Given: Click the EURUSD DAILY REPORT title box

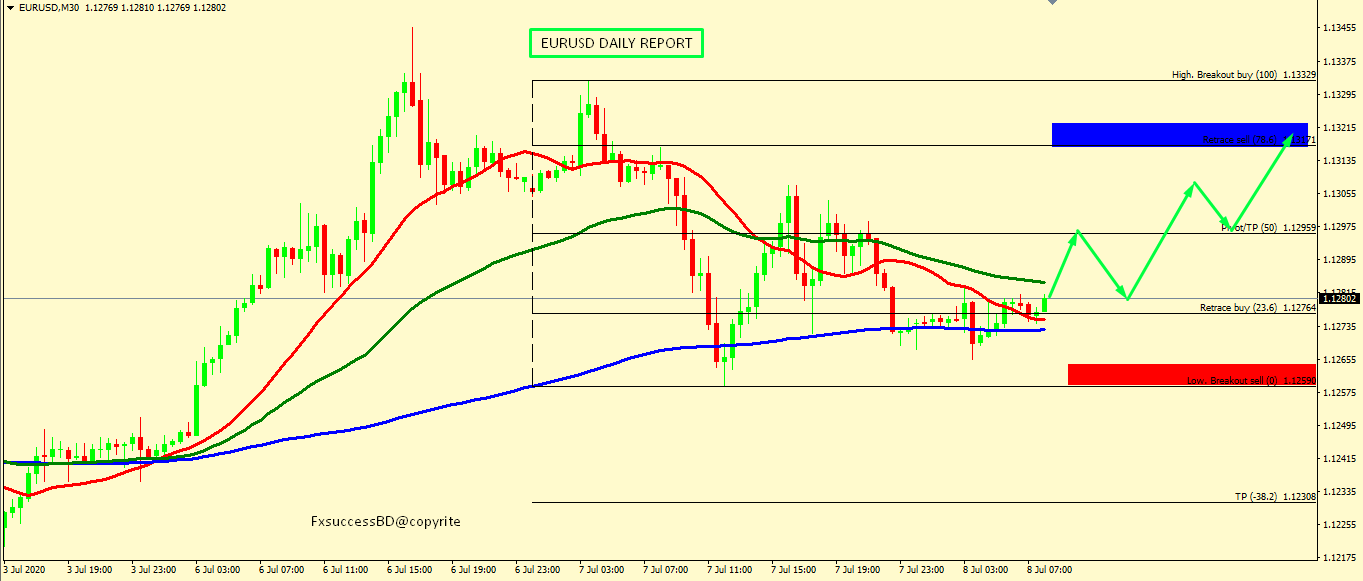Looking at the screenshot, I should click(616, 43).
